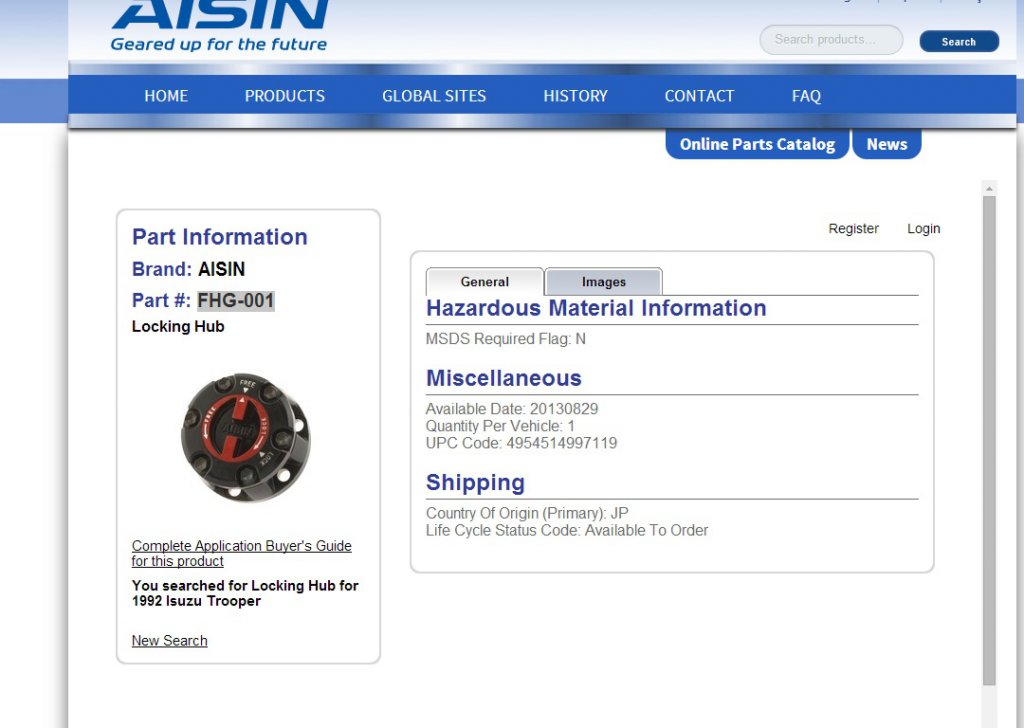
Task: Click the Hazardous Material Information heading
Action: tap(596, 308)
